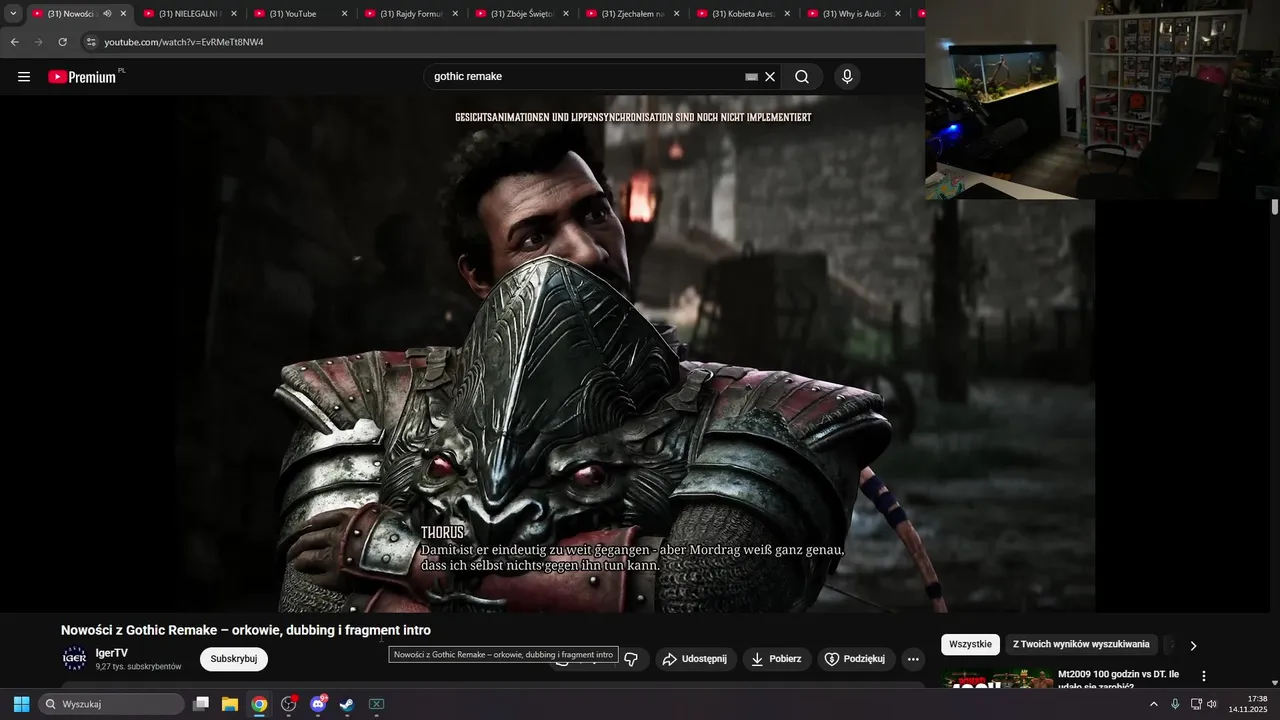This screenshot has width=1280, height=720.
Task: Switch to the Zjechałem tab
Action: 631,14
